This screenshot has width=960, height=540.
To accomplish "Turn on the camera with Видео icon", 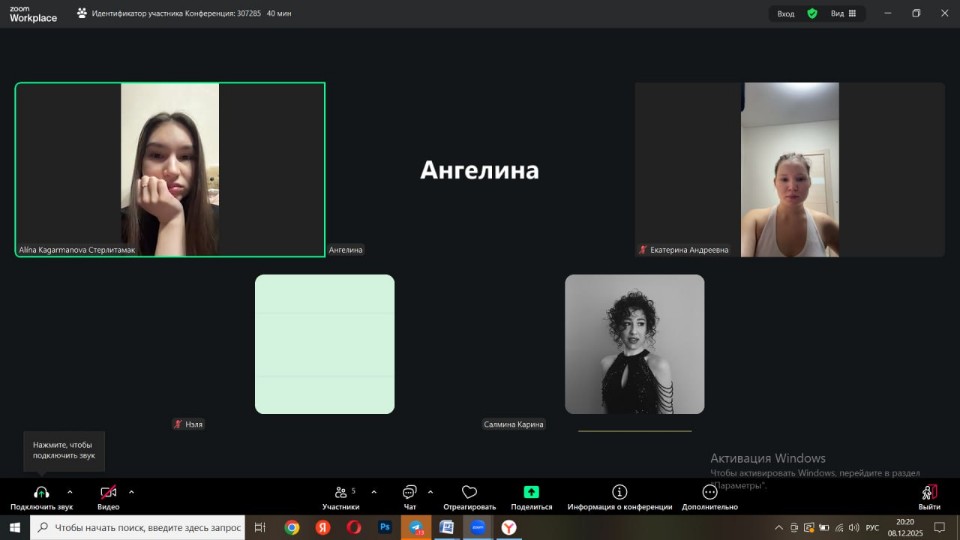I will [x=108, y=493].
